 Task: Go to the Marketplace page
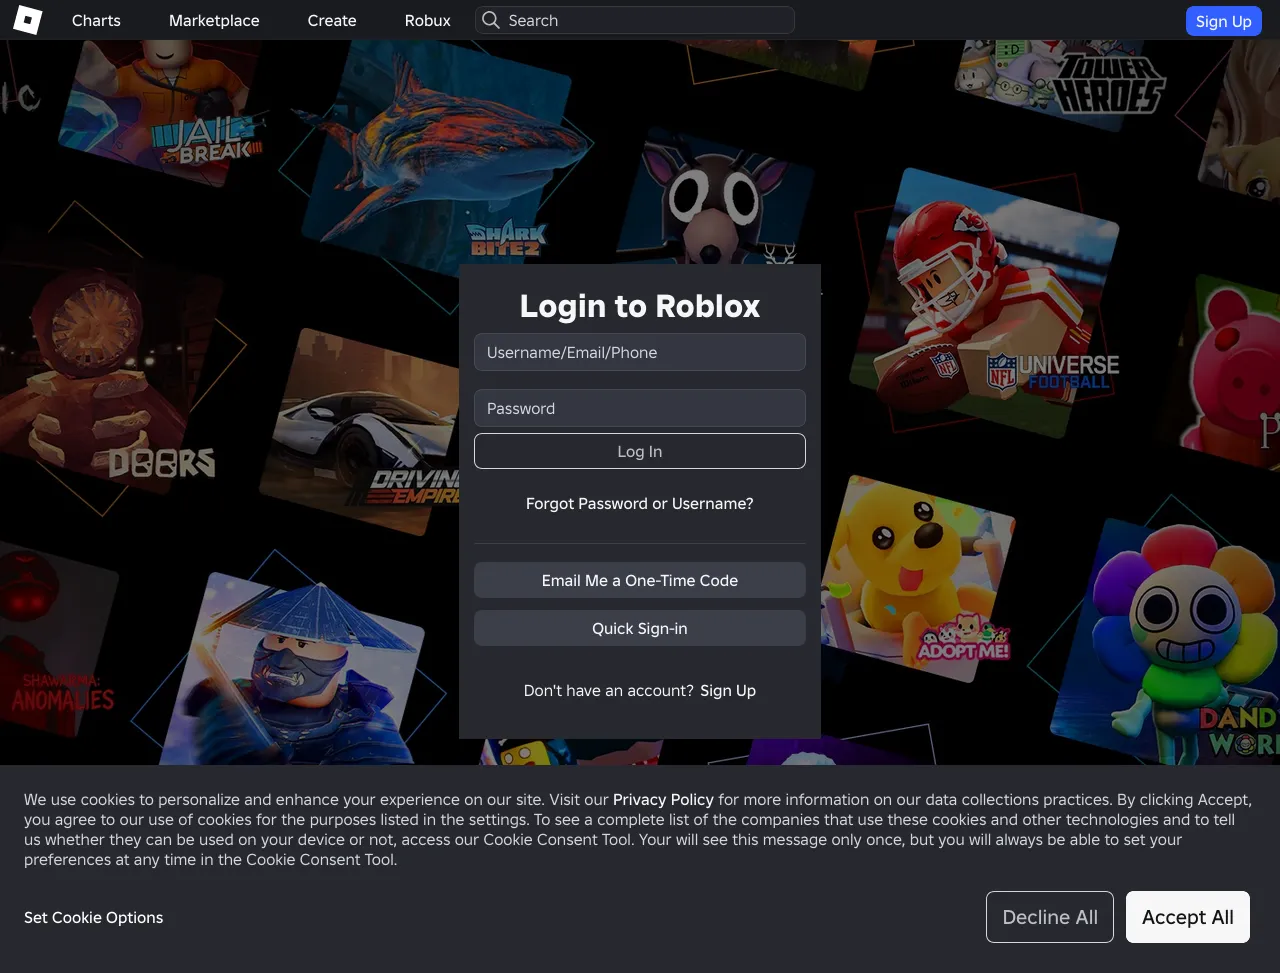click(x=214, y=20)
